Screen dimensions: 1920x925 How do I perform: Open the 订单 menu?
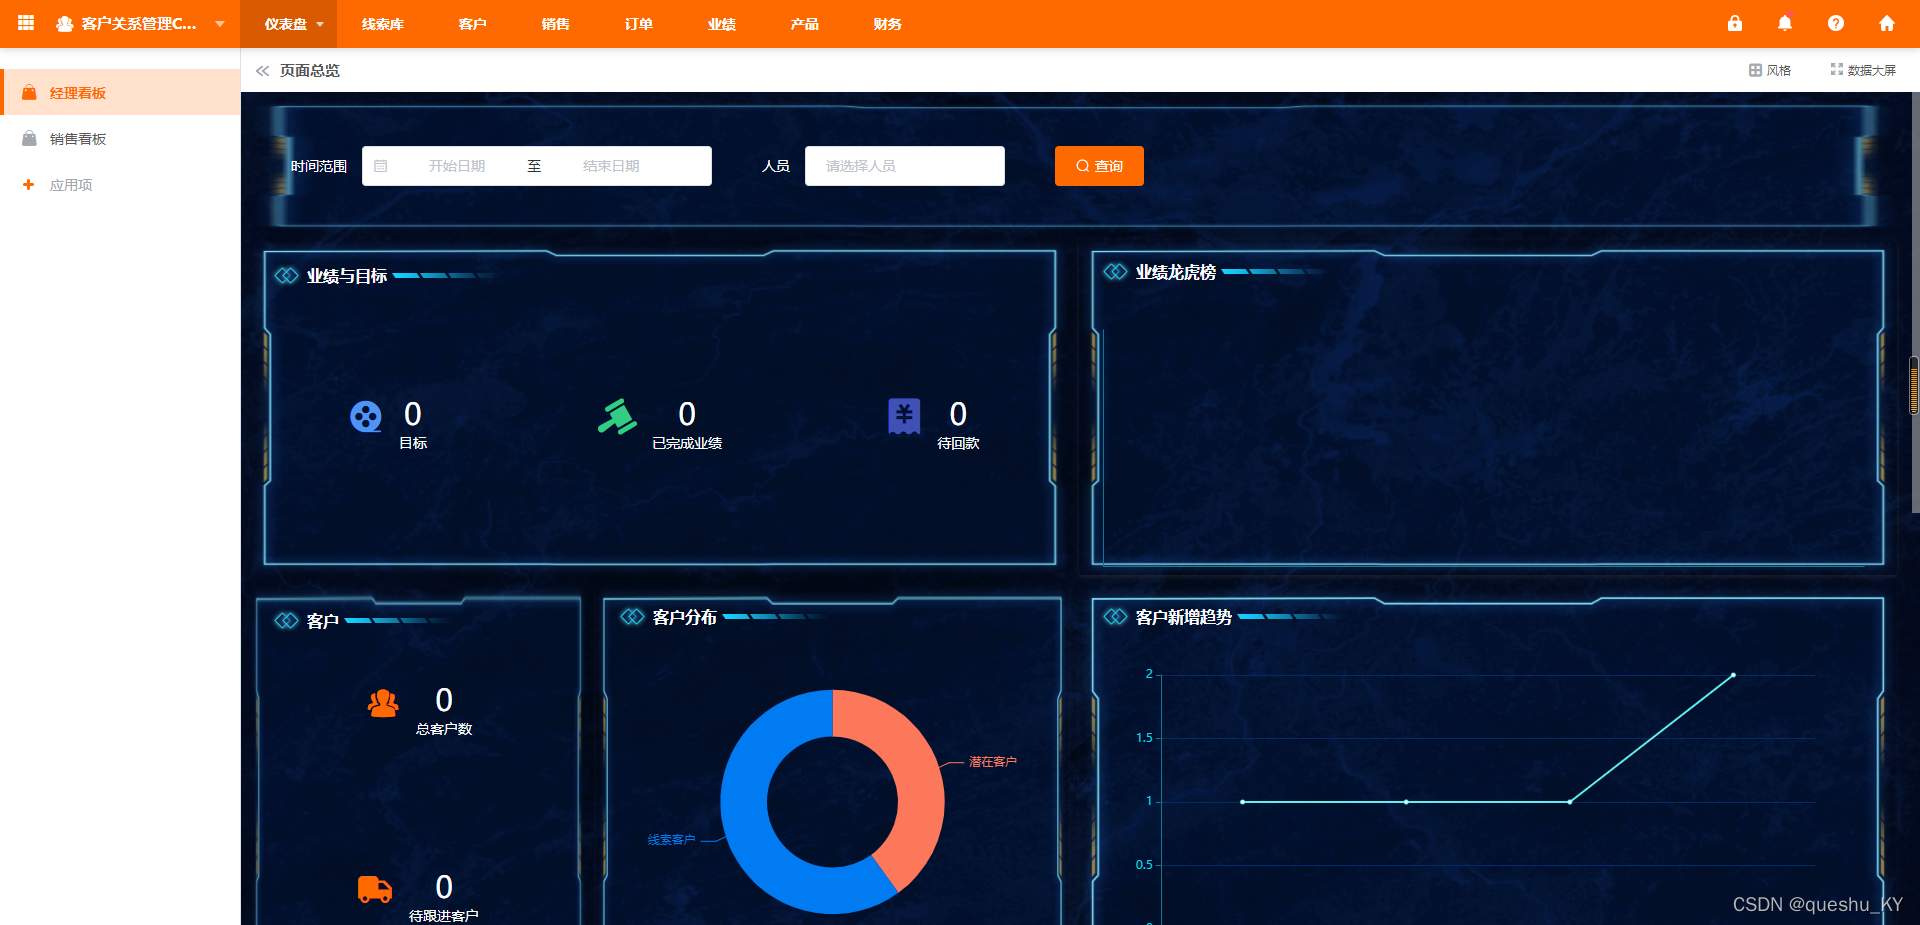638,24
